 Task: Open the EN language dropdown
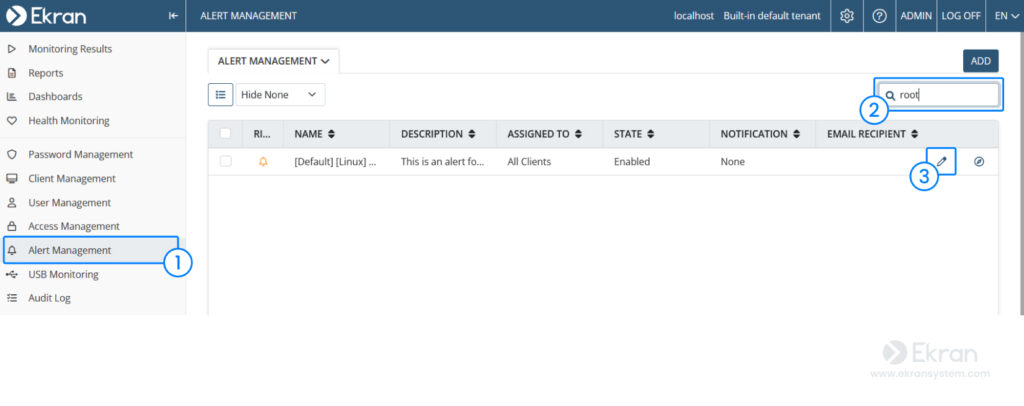[x=1006, y=16]
